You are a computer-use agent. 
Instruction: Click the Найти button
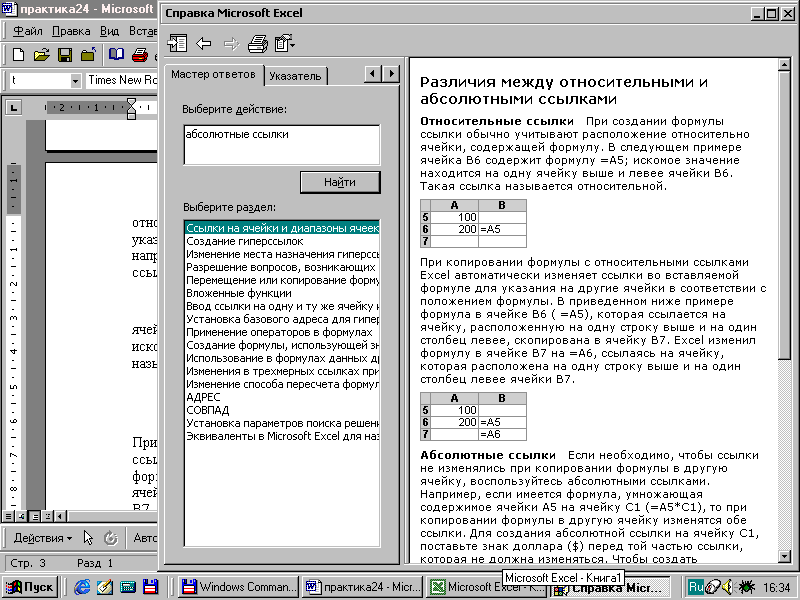[340, 182]
